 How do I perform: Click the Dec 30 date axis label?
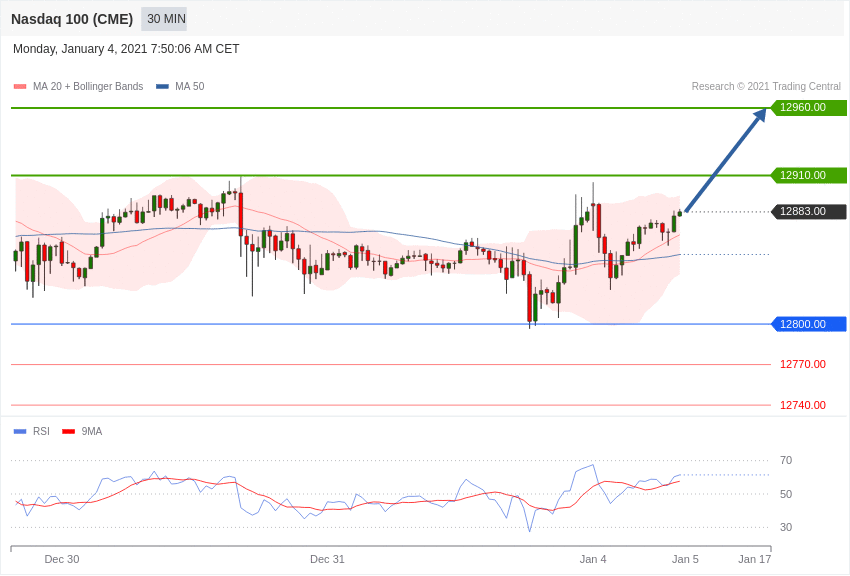[62, 559]
